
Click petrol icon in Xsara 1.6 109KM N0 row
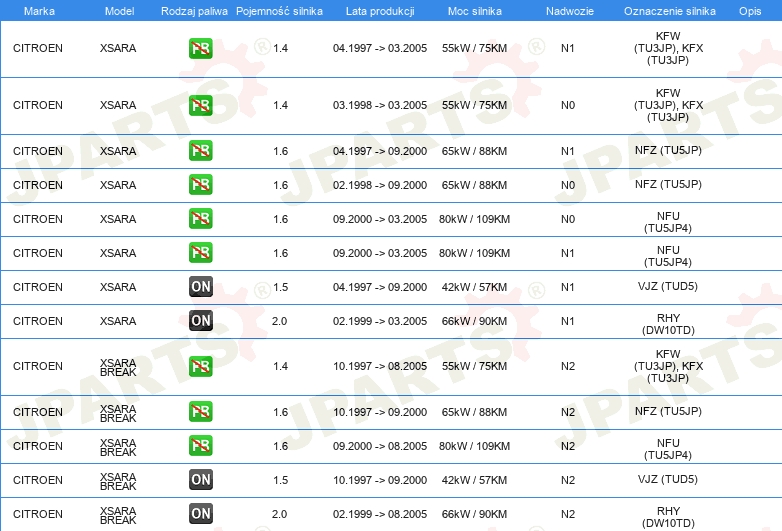[x=200, y=218]
